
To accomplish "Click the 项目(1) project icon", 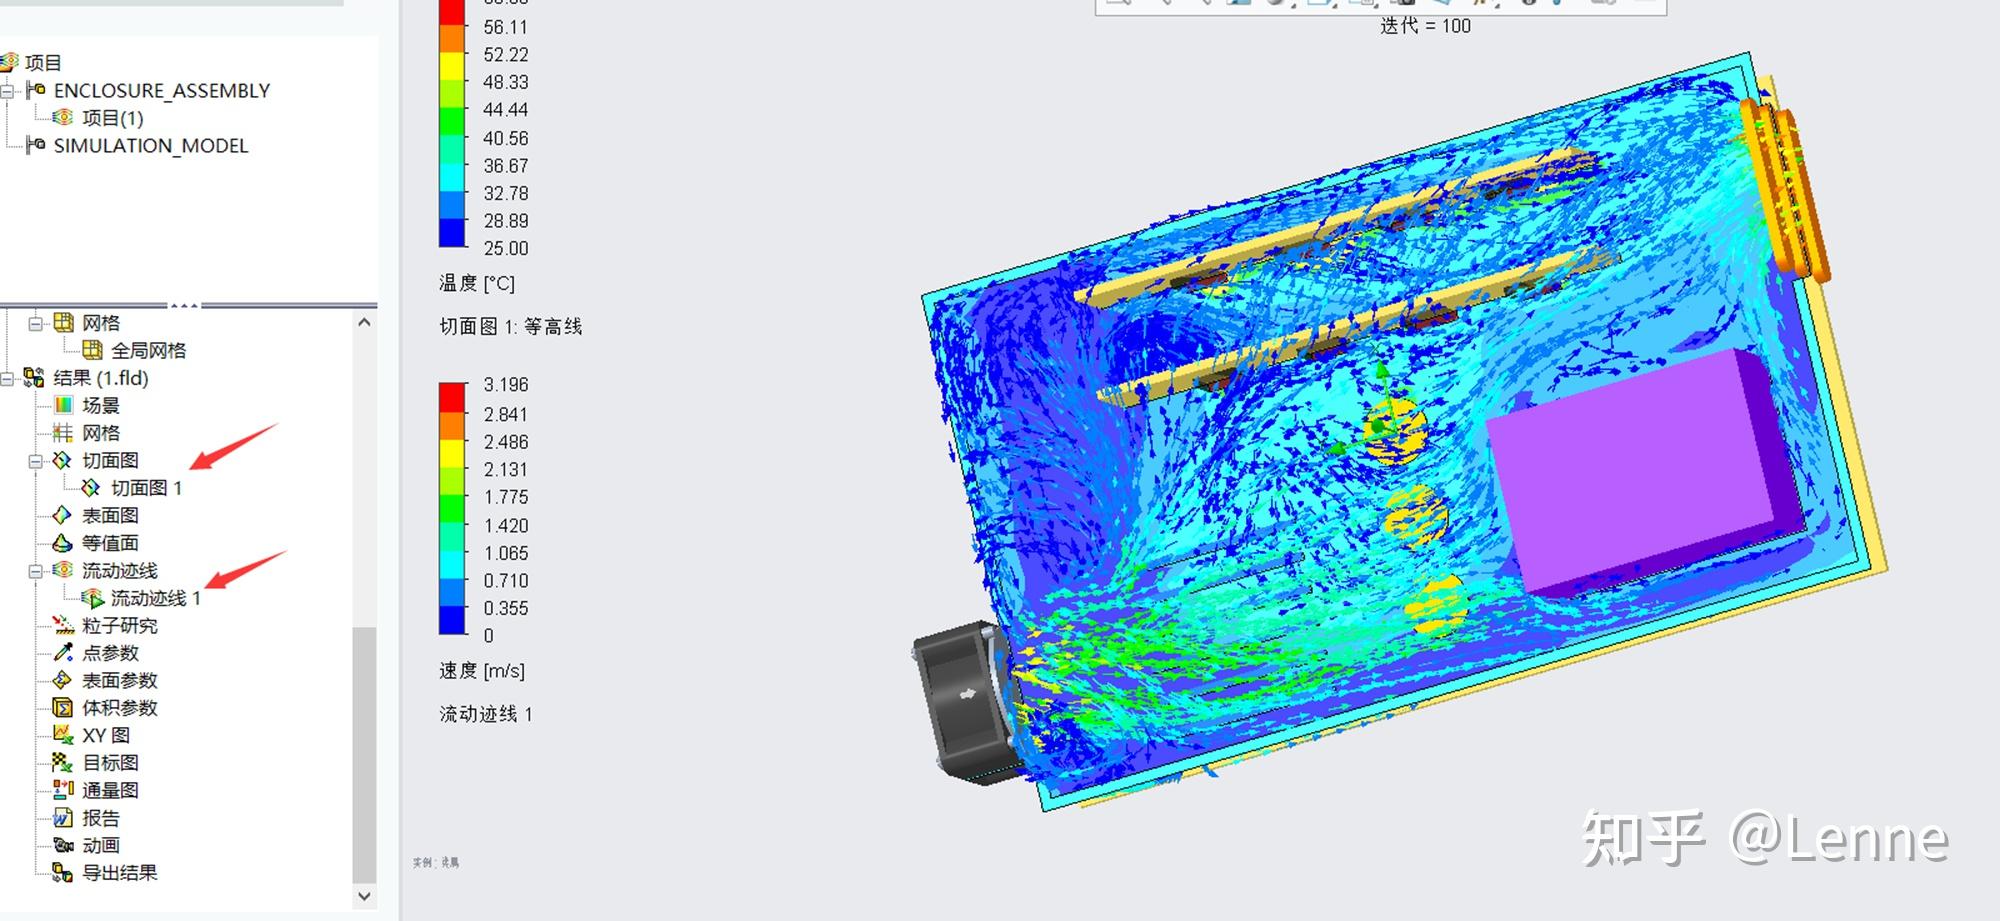I will point(63,117).
